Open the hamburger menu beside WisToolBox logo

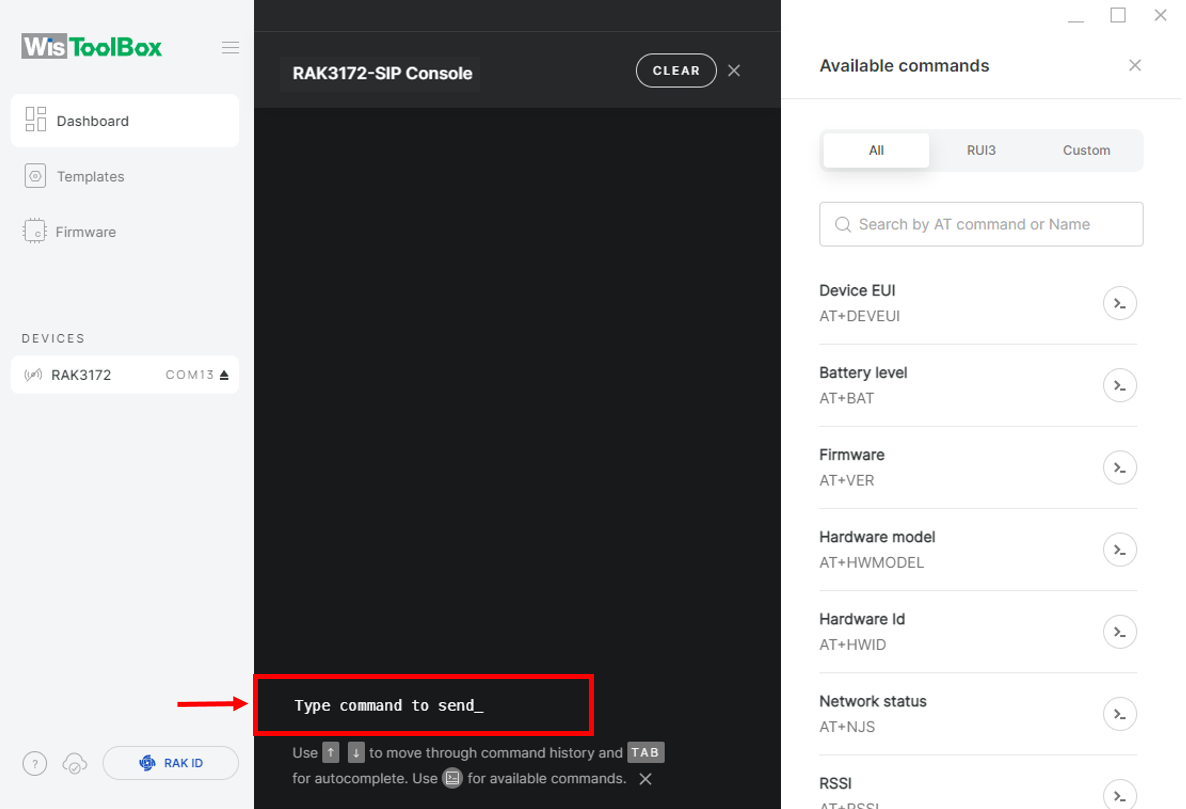coord(231,48)
